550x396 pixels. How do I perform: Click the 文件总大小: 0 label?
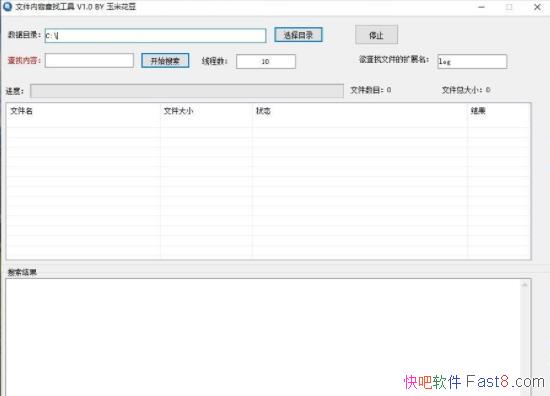pos(466,90)
